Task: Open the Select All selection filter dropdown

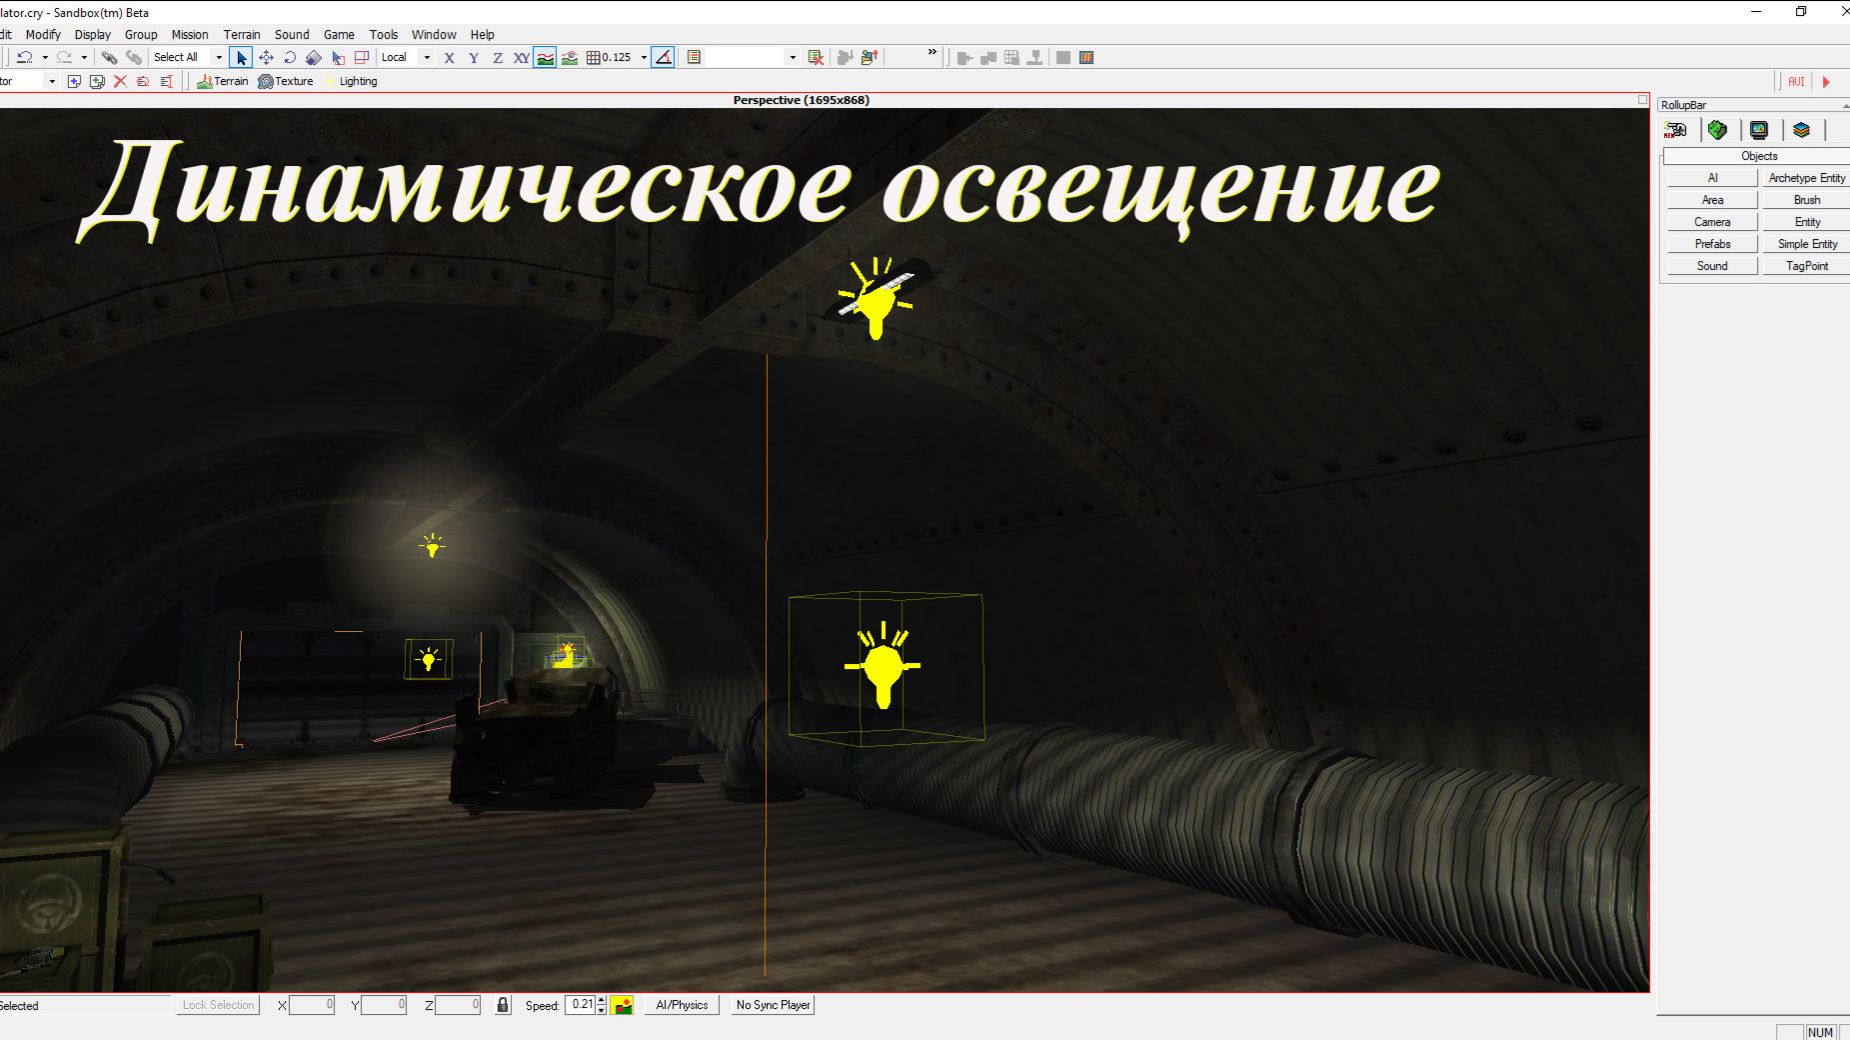Action: click(x=220, y=57)
